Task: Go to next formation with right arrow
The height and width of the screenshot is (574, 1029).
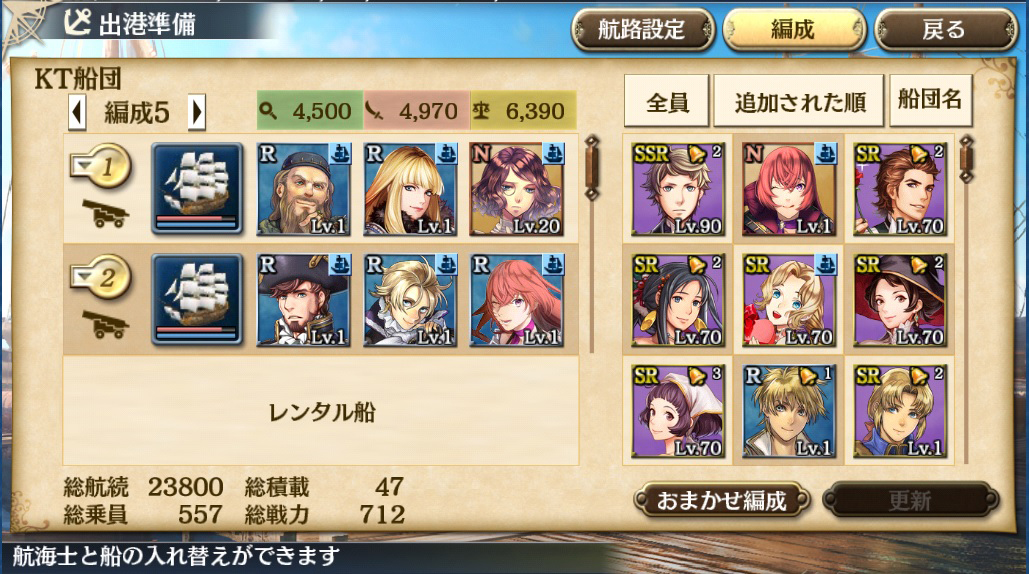Action: pos(196,112)
